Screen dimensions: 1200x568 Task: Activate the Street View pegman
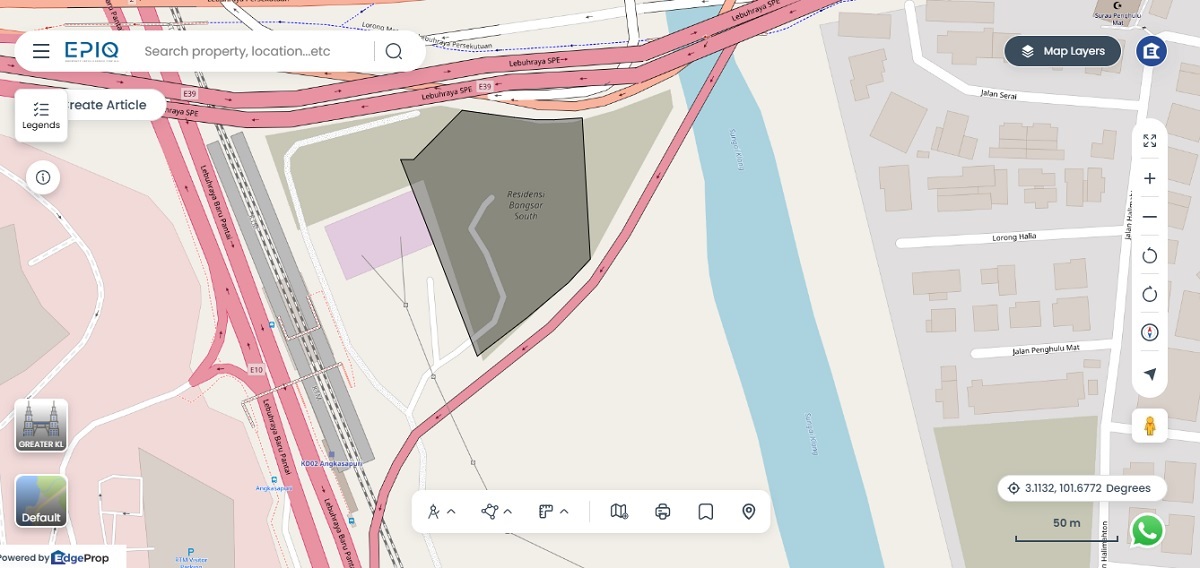(1150, 426)
